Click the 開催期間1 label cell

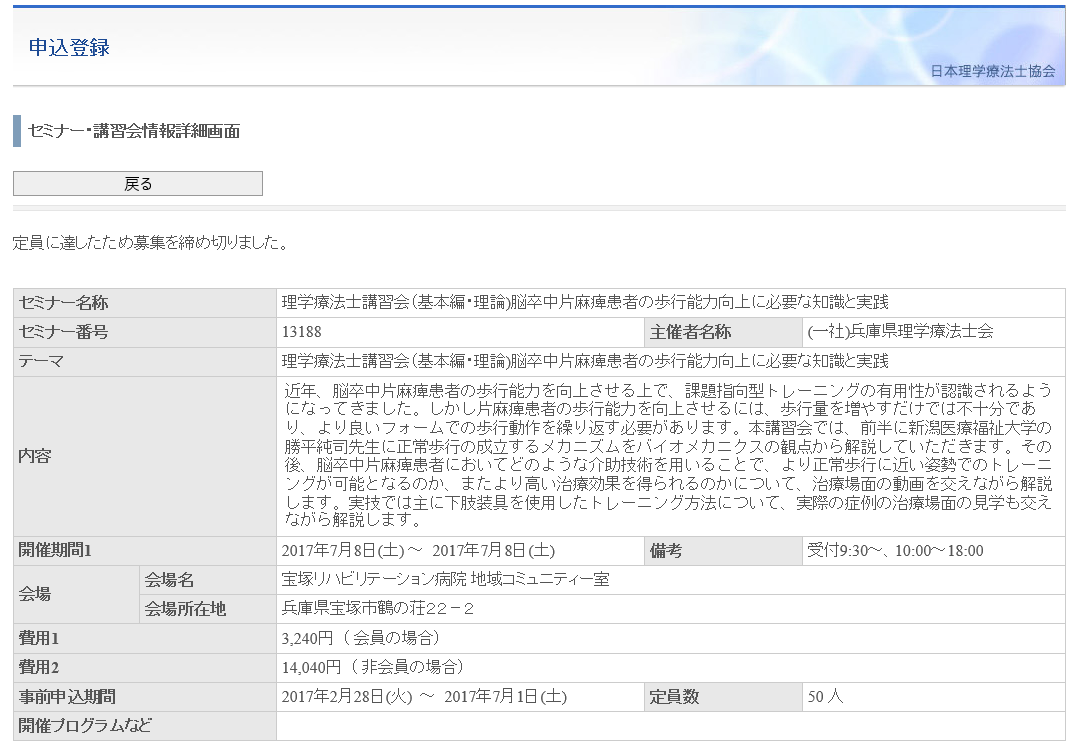point(145,551)
